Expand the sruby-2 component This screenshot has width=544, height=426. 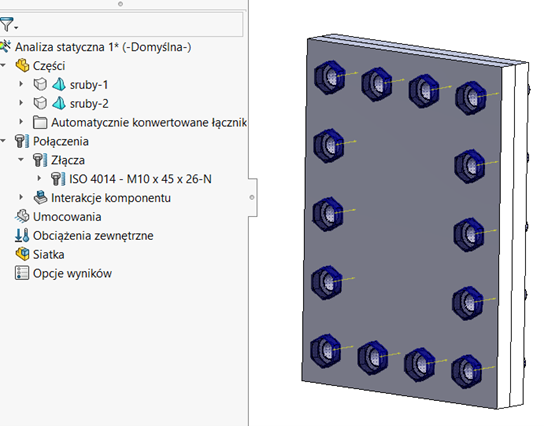[21, 103]
